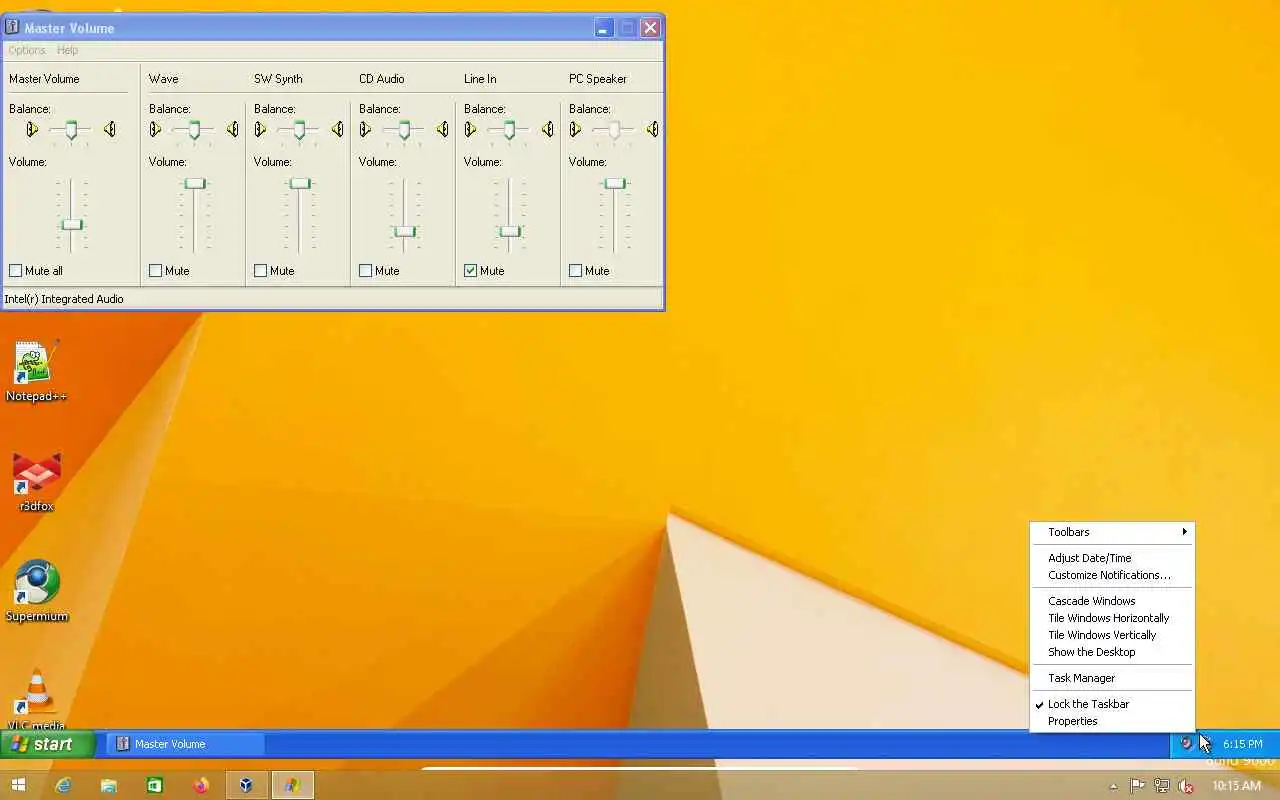Click the Windows XP VM button on the host taskbar
This screenshot has width=1280, height=800.
(x=291, y=785)
